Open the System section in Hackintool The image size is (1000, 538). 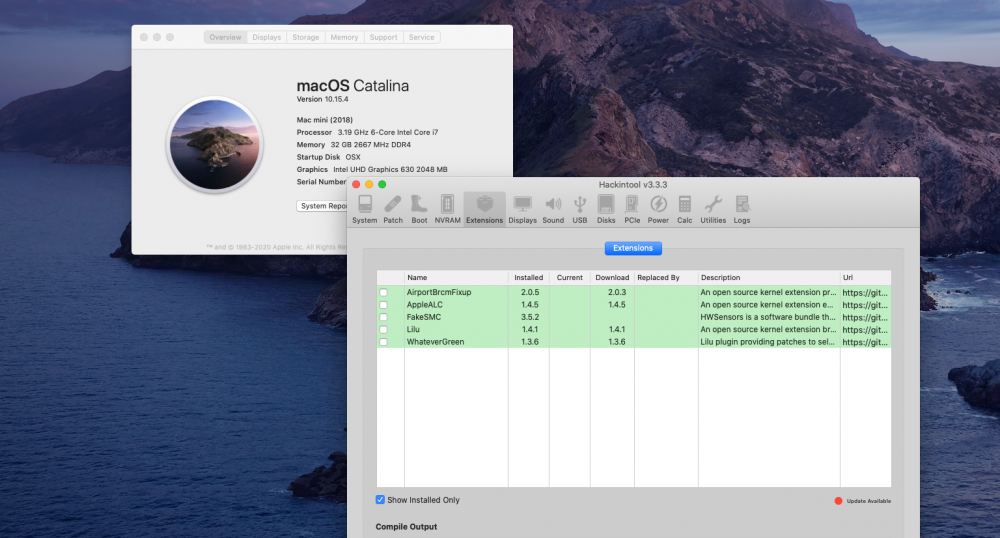tap(365, 209)
